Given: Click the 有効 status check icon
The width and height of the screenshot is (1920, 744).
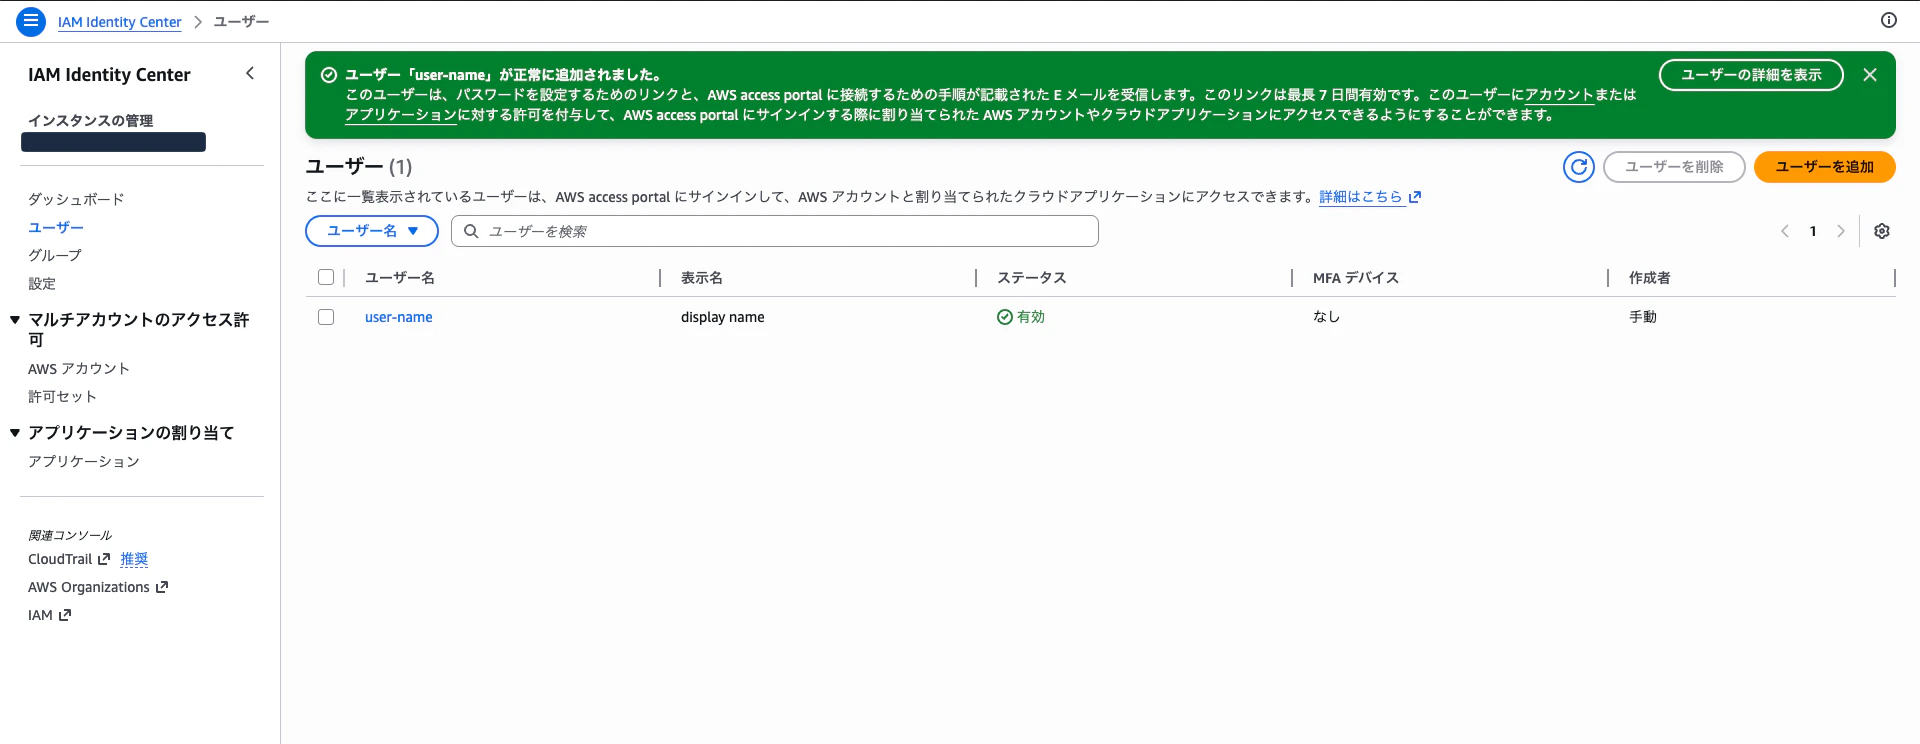Looking at the screenshot, I should (x=1005, y=317).
